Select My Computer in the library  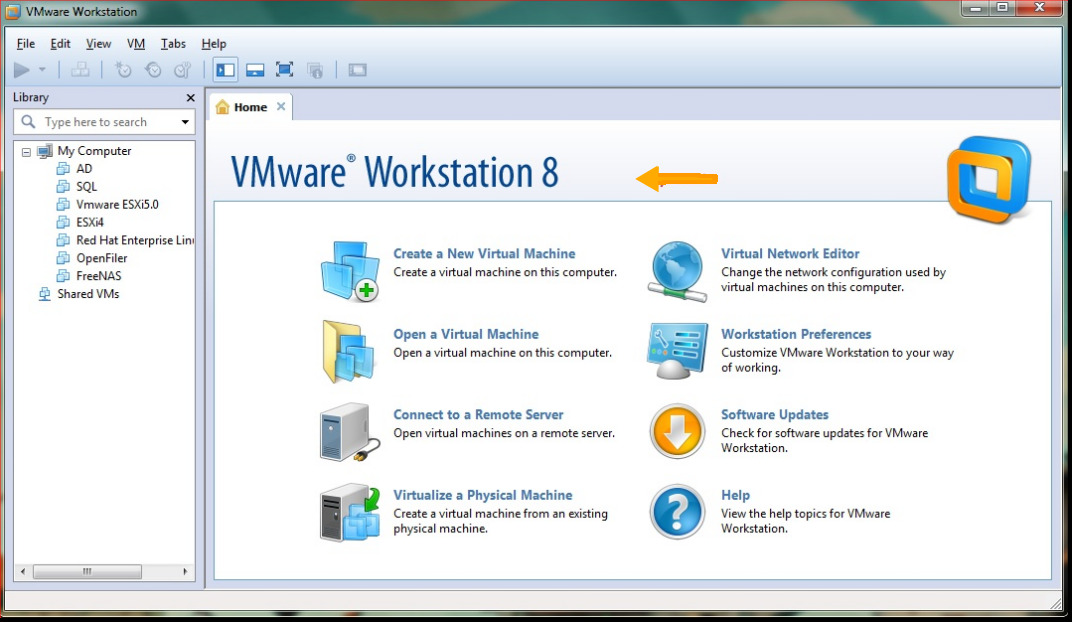click(94, 151)
